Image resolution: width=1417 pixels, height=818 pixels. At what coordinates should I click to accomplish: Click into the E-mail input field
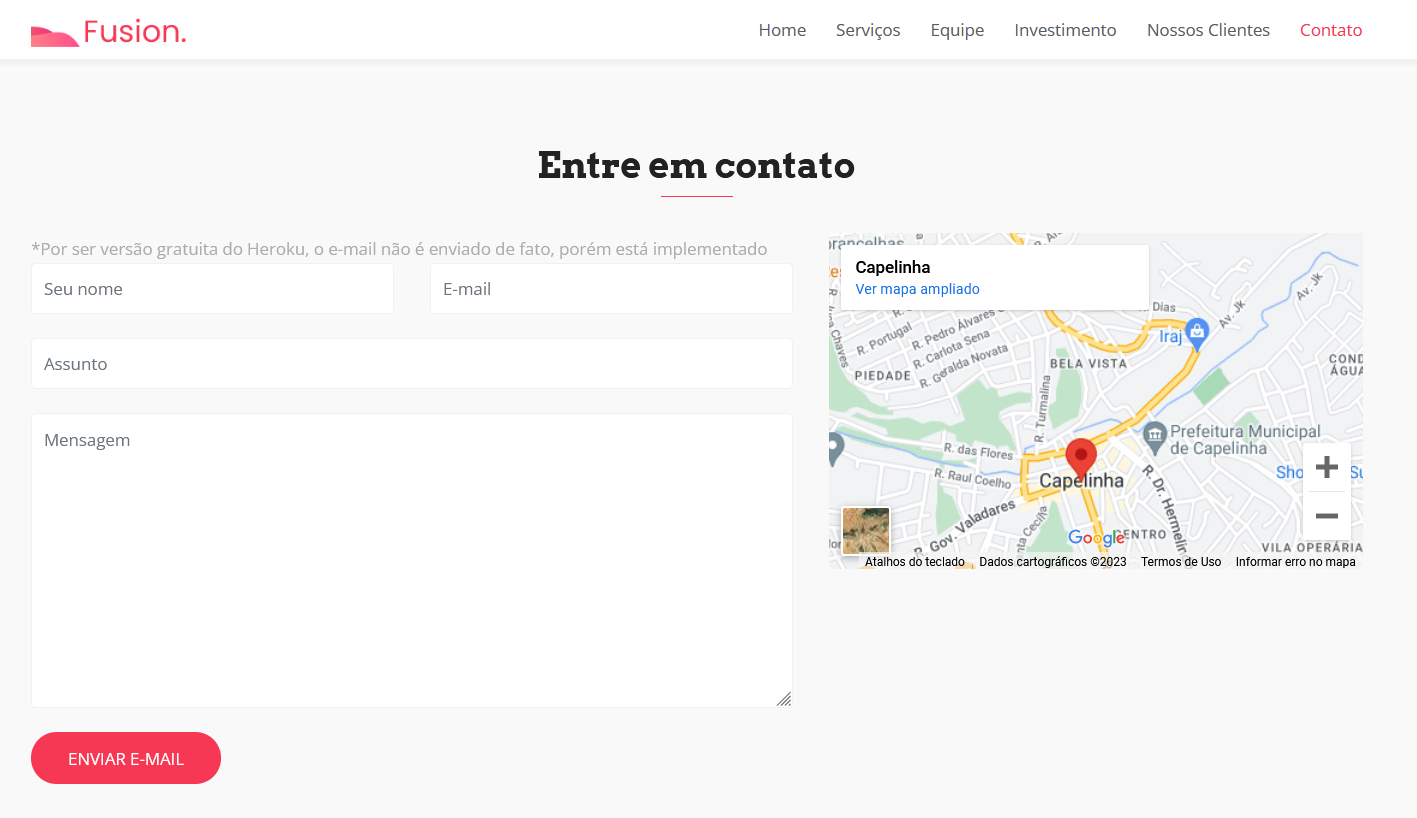[611, 289]
